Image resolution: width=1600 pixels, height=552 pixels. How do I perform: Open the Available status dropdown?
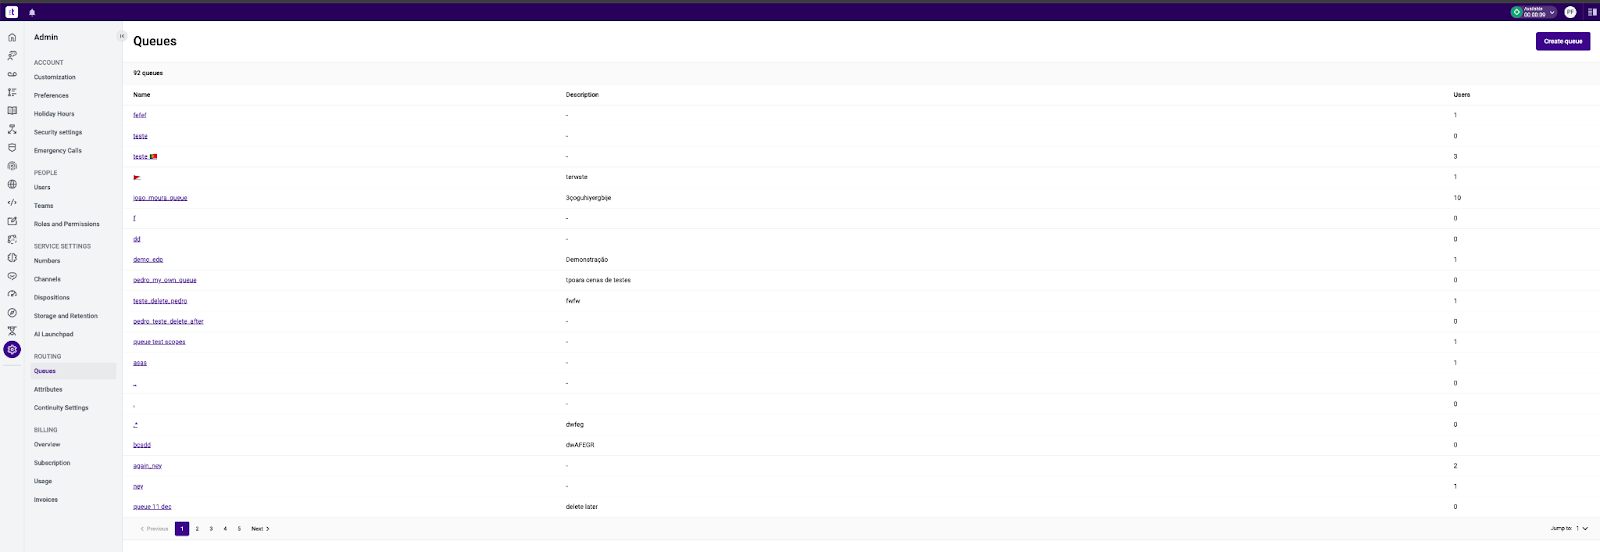pos(1534,12)
